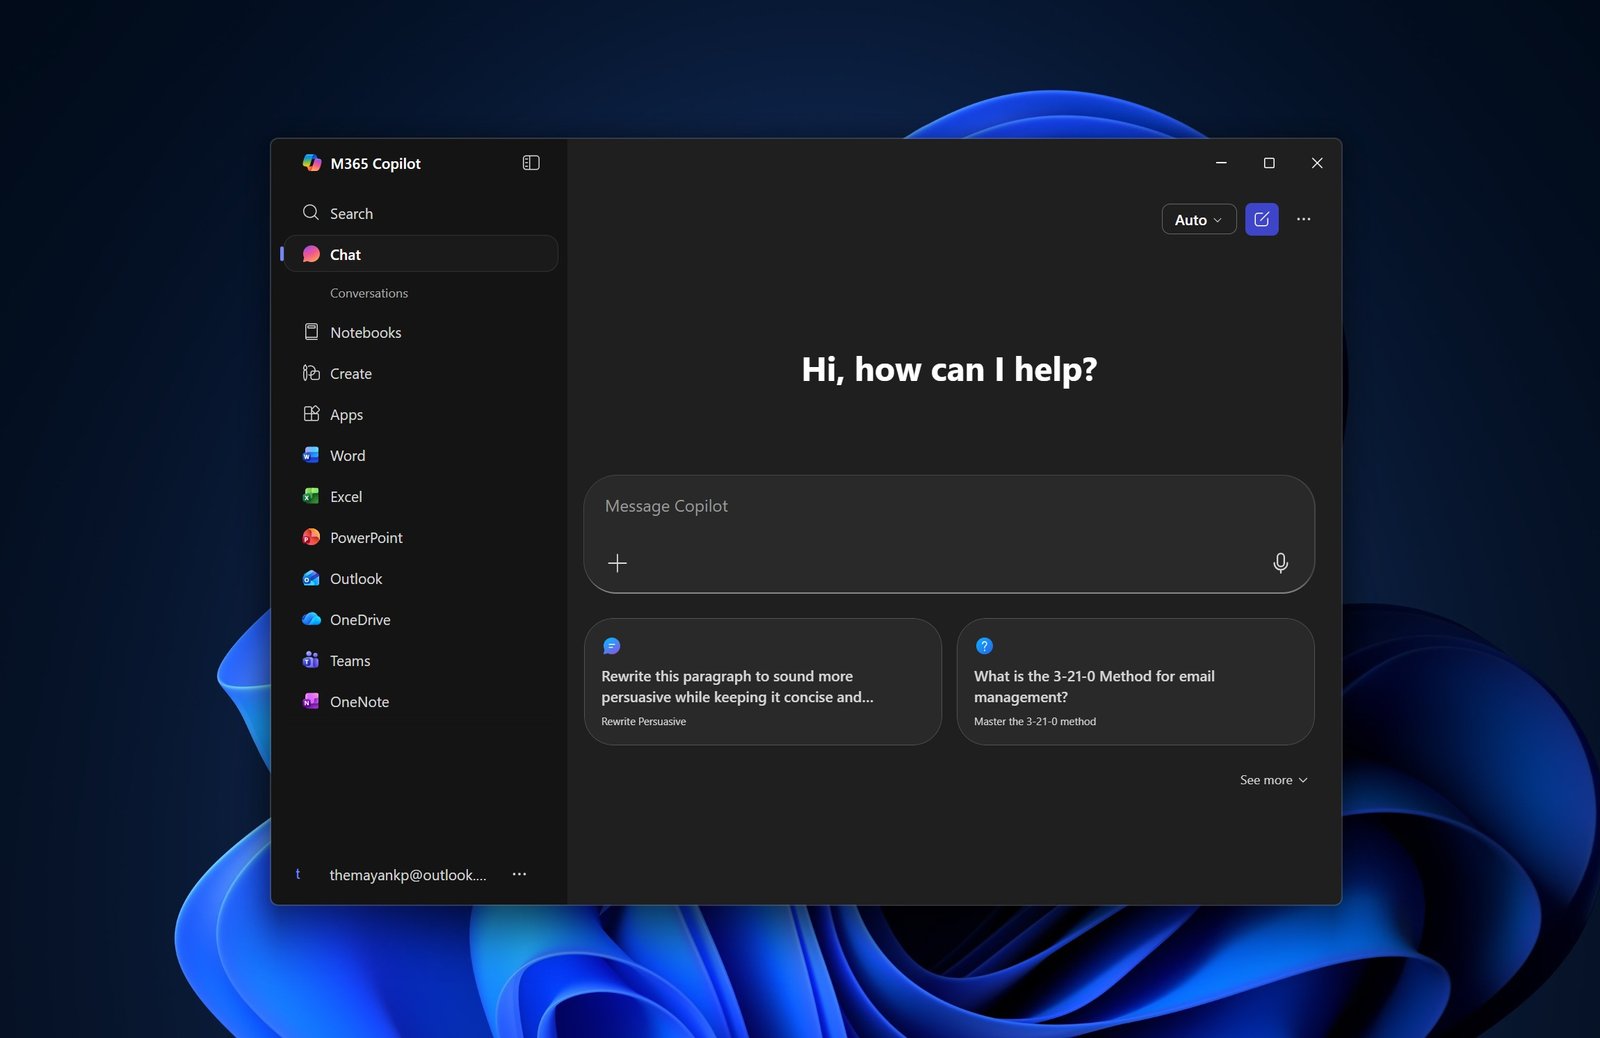1600x1038 pixels.
Task: Launch Outlook from the sidebar
Action: [x=356, y=578]
